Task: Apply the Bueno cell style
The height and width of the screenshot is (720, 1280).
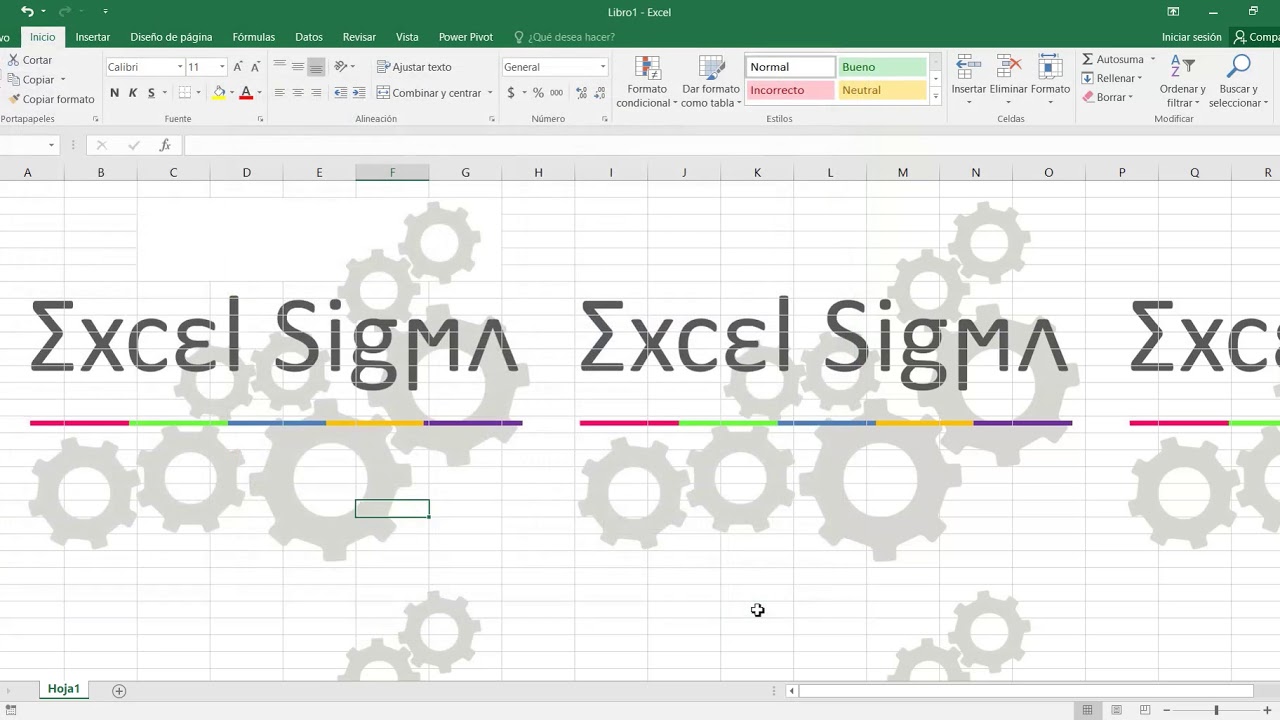Action: coord(882,67)
